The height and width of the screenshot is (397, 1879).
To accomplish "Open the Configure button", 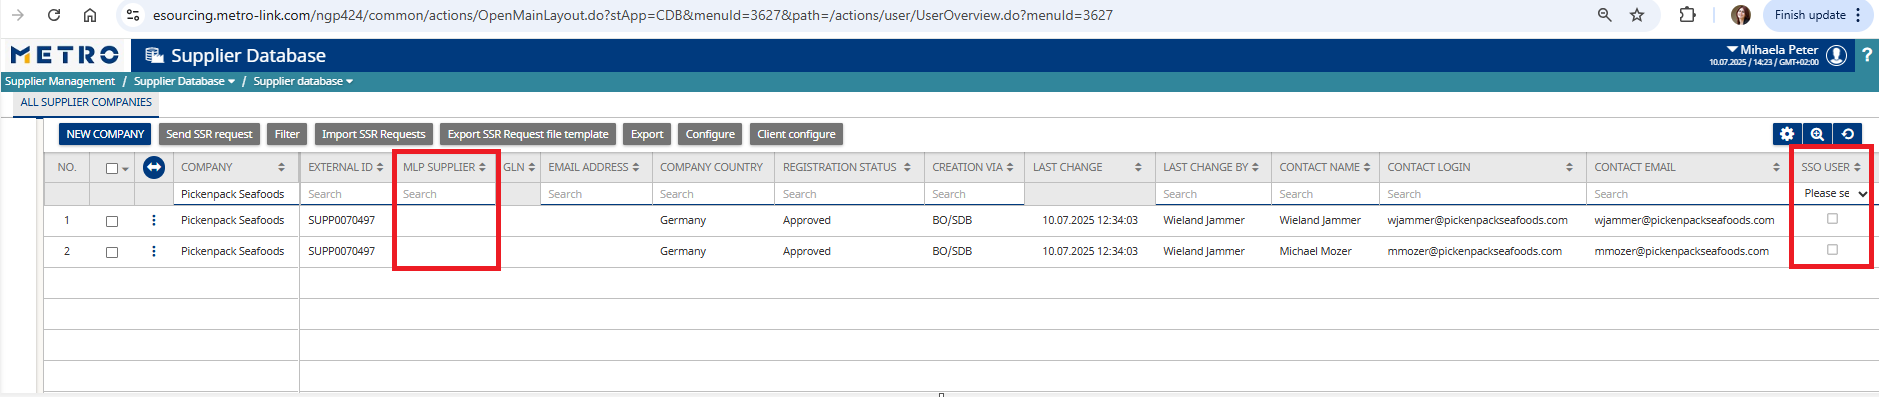I will [710, 134].
